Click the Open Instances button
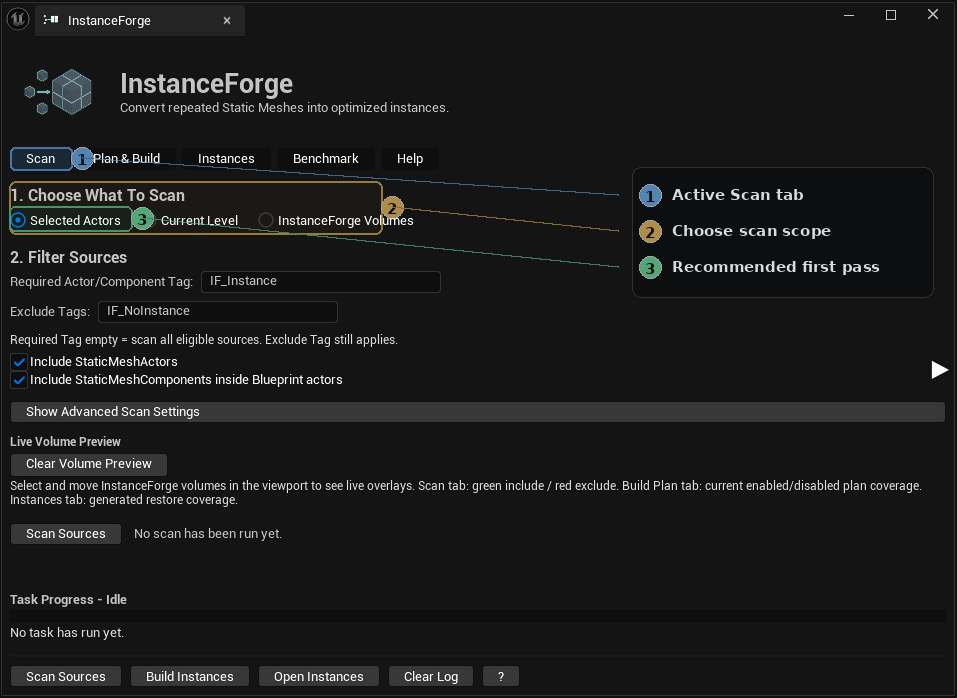957x698 pixels. point(319,677)
